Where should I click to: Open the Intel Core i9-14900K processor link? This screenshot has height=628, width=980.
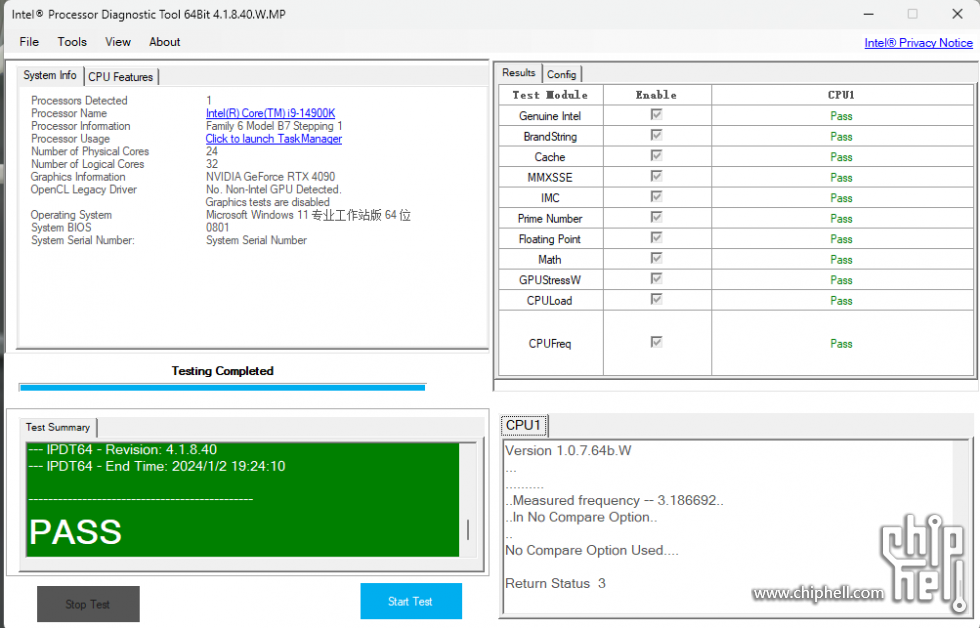271,113
